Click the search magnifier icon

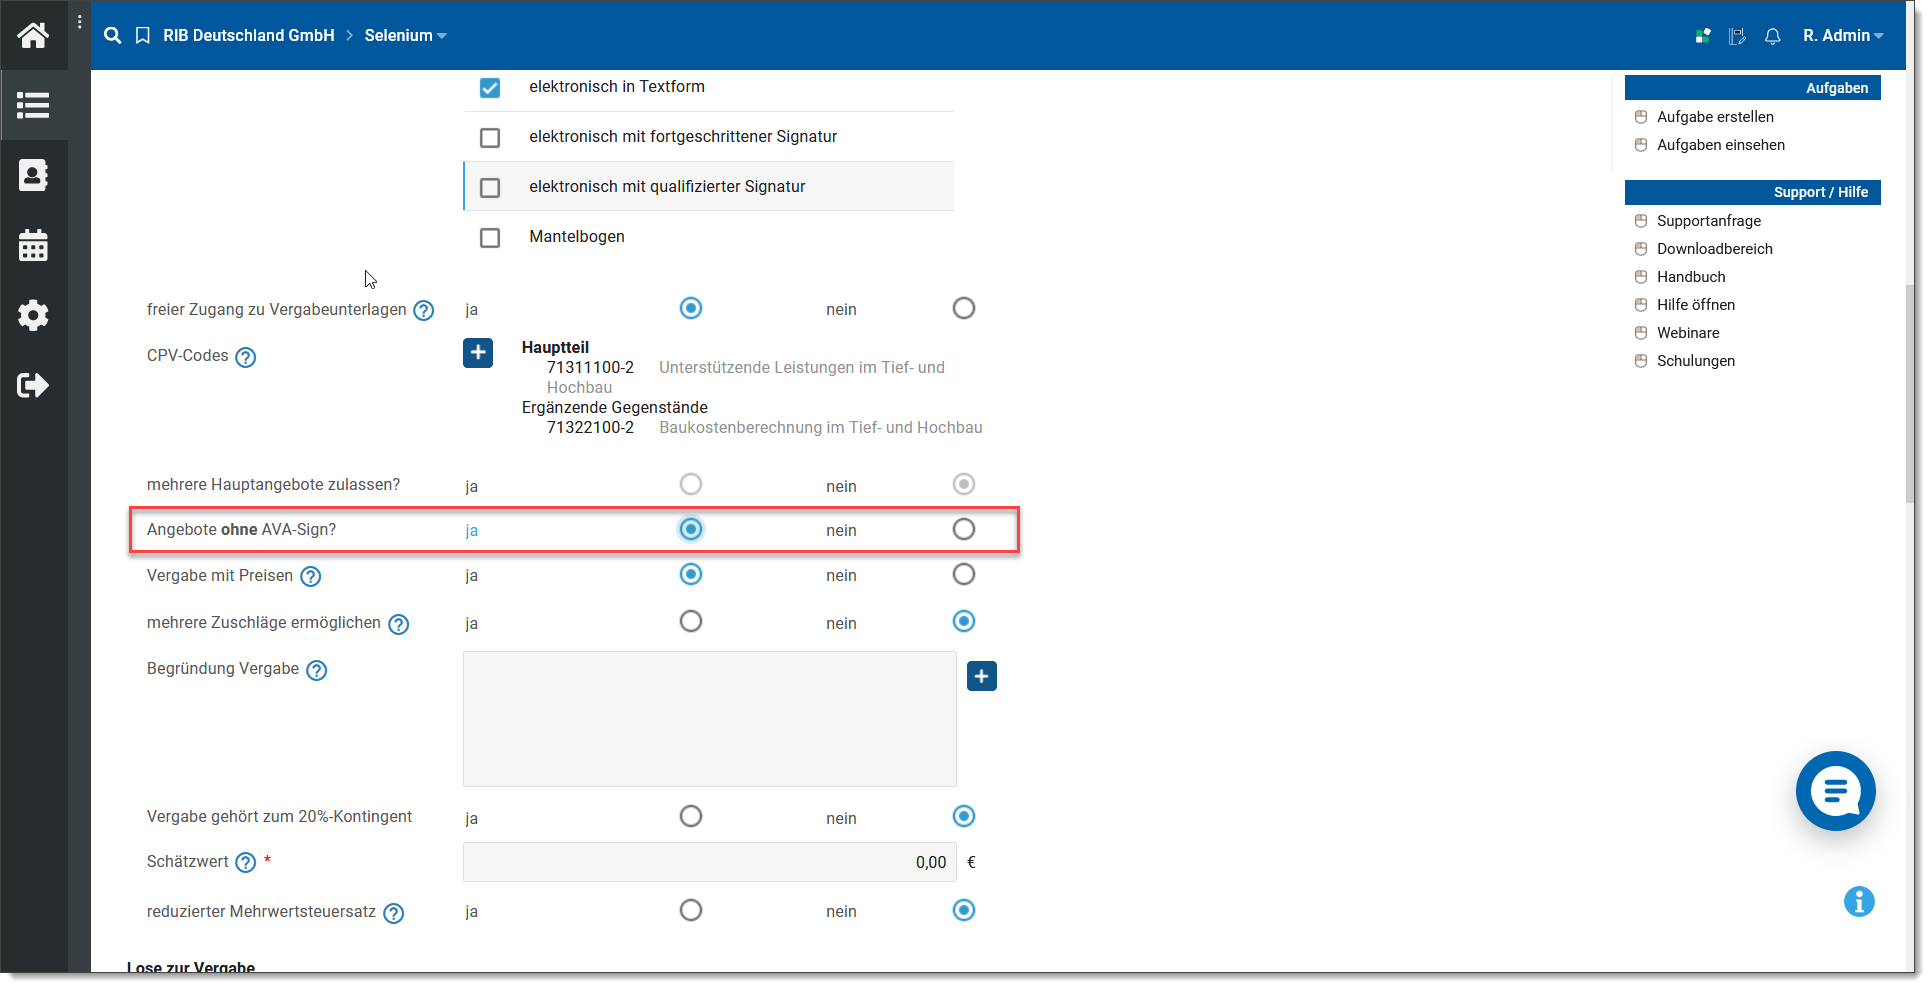tap(113, 36)
